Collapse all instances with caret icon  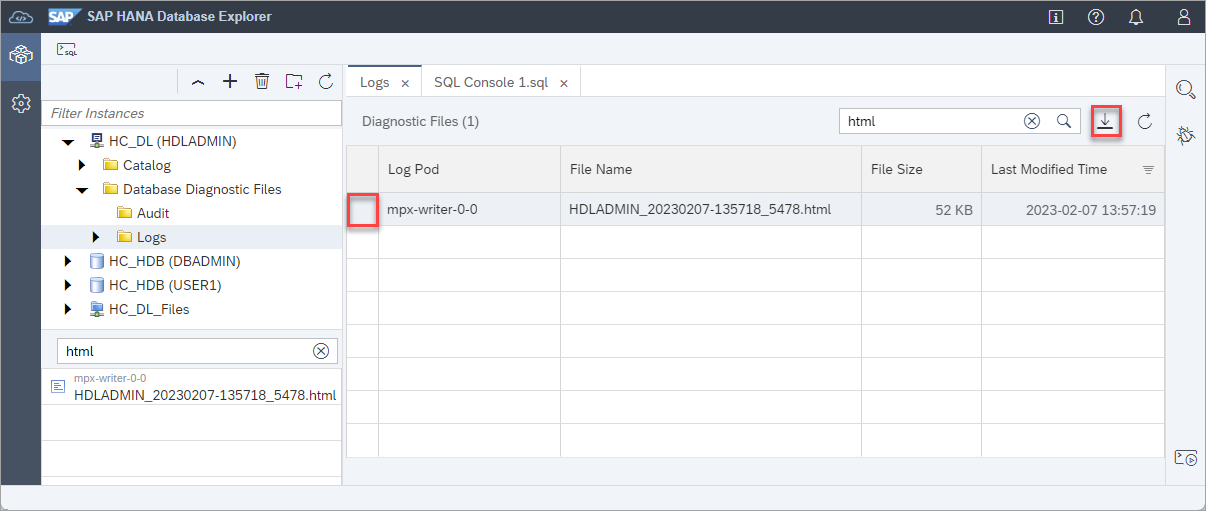pyautogui.click(x=198, y=82)
